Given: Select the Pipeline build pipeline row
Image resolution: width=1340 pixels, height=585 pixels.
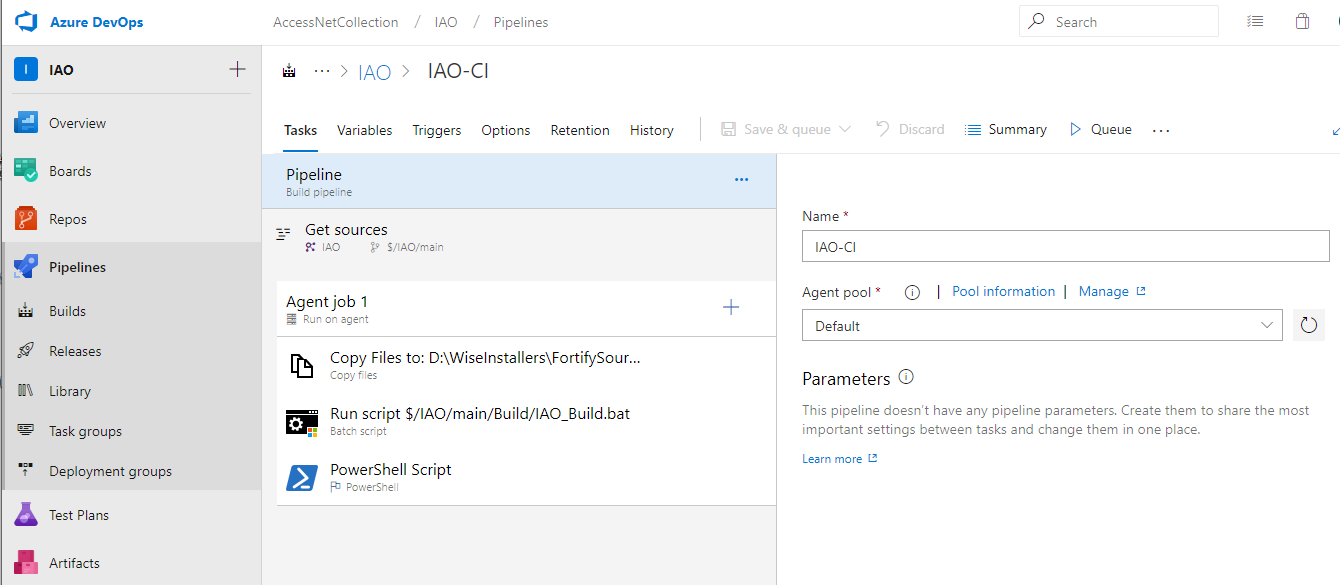Looking at the screenshot, I should (519, 181).
